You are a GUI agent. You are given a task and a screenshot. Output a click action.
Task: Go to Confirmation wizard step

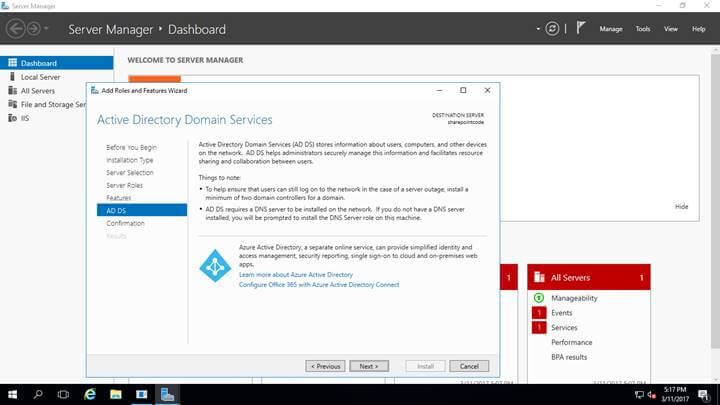click(x=125, y=223)
